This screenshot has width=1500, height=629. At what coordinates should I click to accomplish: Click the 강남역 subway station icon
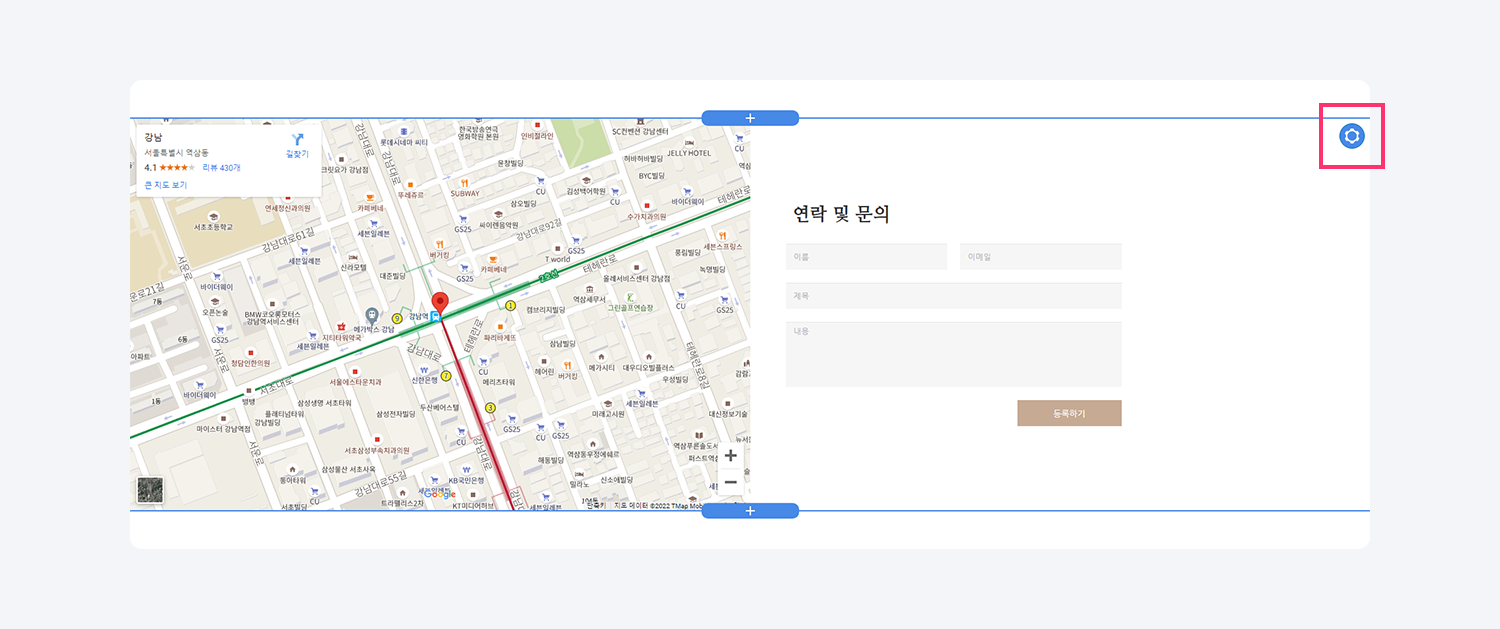coord(435,317)
